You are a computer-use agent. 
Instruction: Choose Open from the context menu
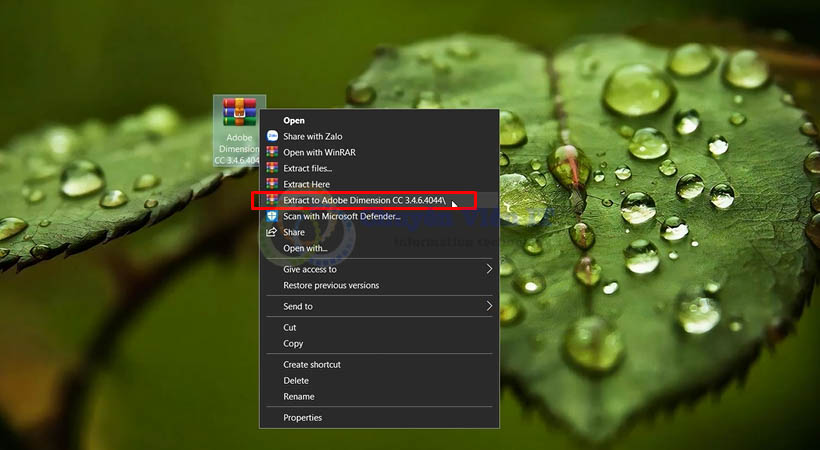coord(294,120)
